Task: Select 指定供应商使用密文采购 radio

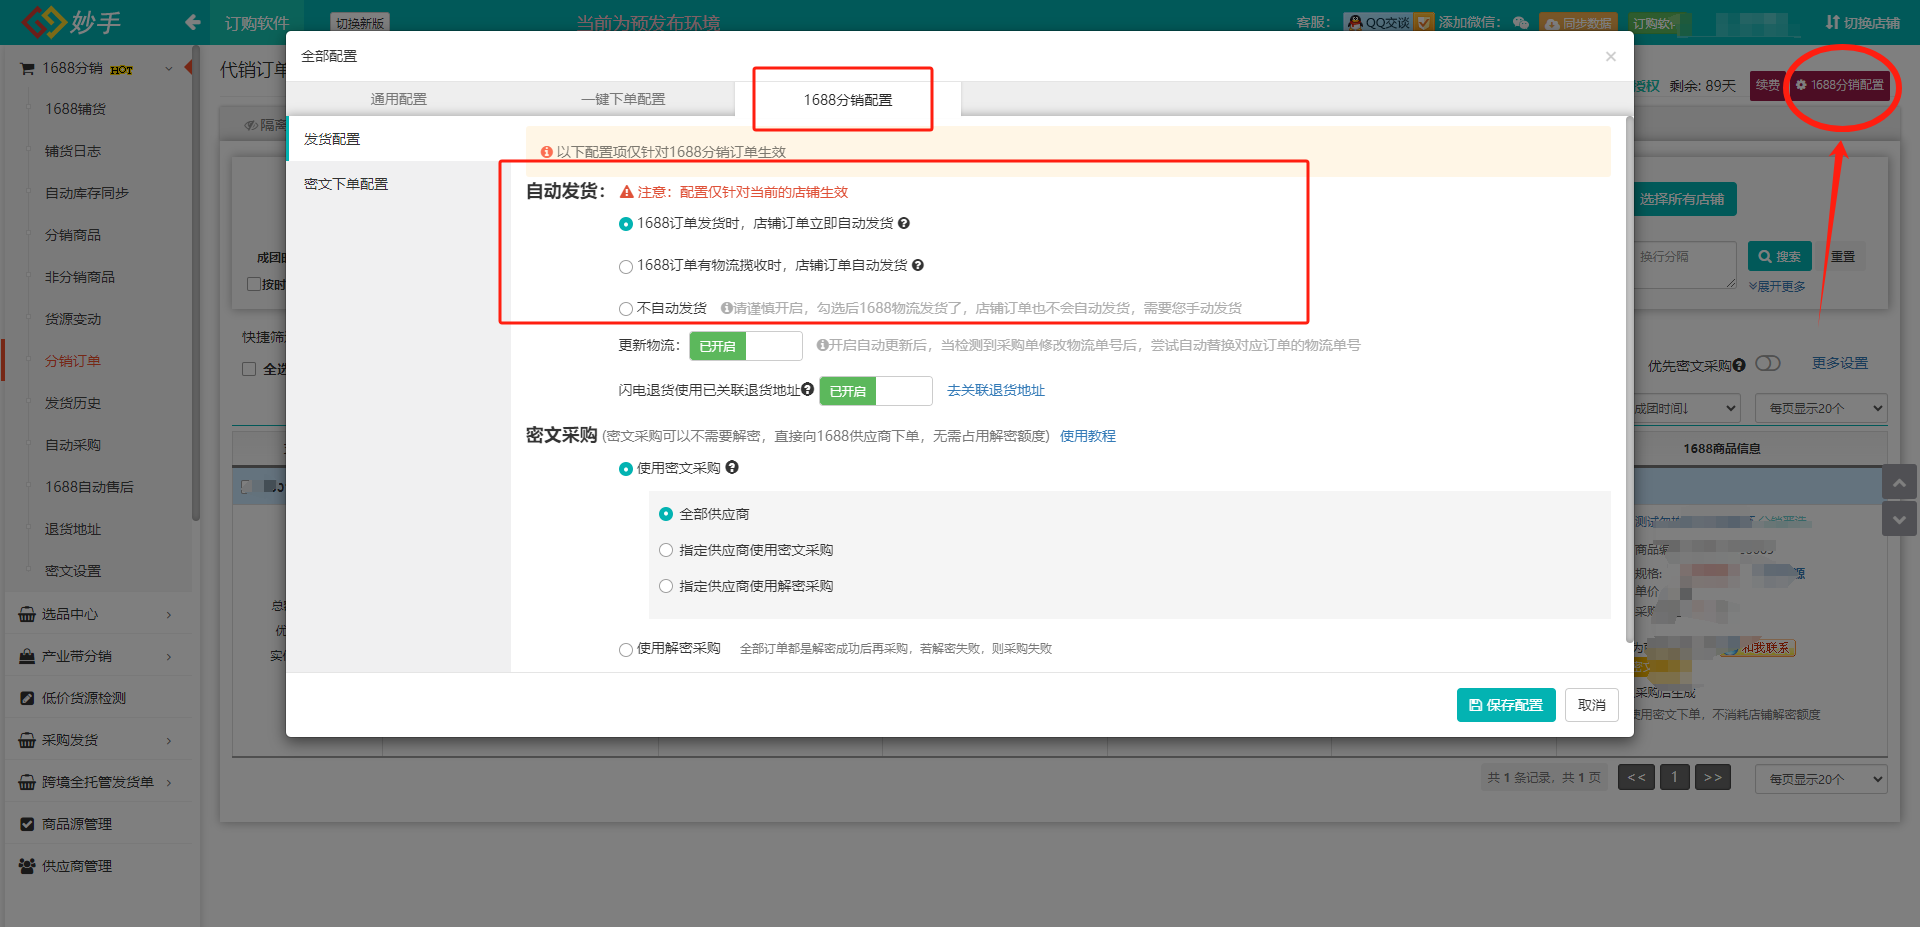Action: point(666,550)
